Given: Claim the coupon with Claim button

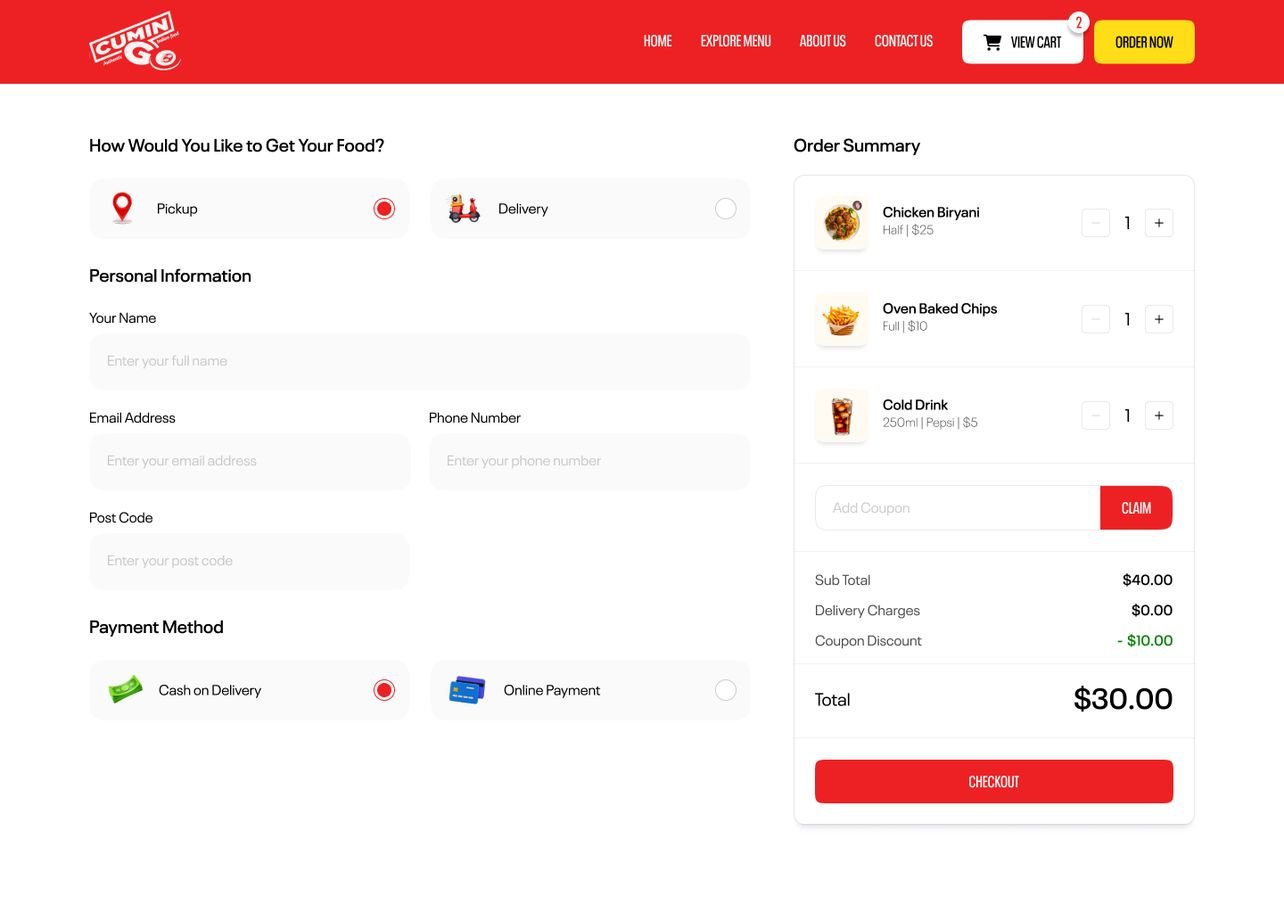Looking at the screenshot, I should (x=1136, y=508).
